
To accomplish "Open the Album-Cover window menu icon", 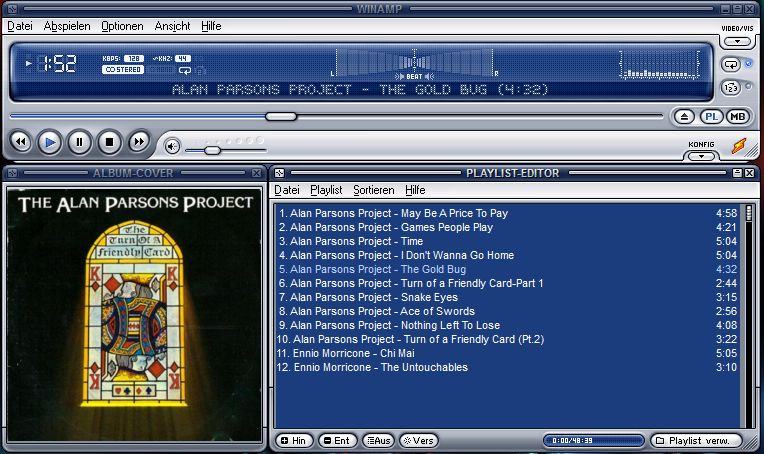I will tap(12, 173).
